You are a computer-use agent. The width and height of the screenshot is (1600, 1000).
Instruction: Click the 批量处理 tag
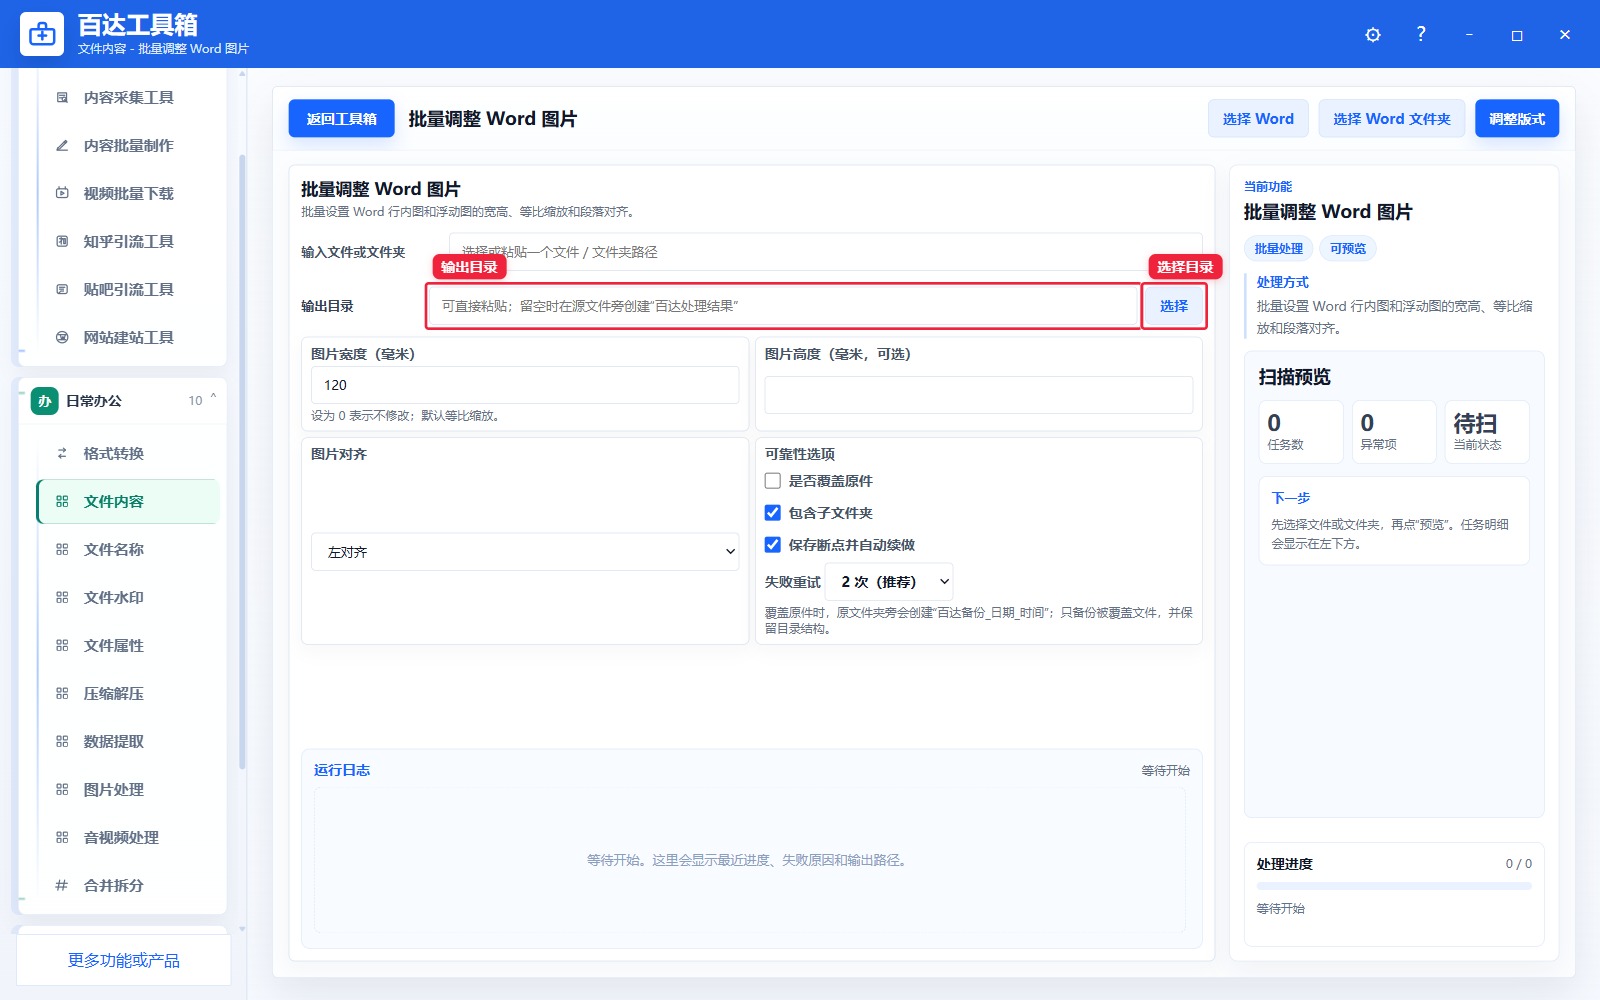point(1278,249)
